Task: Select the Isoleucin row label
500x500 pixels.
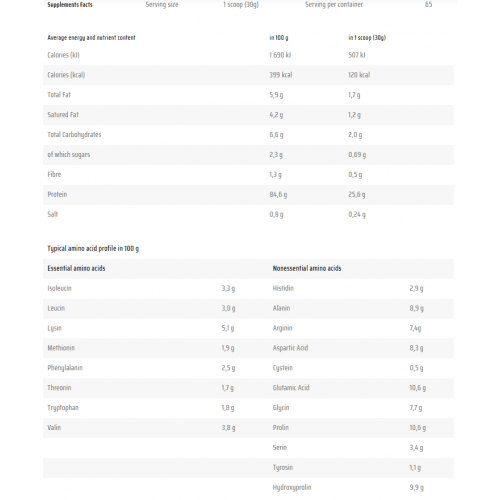Action: coord(59,288)
